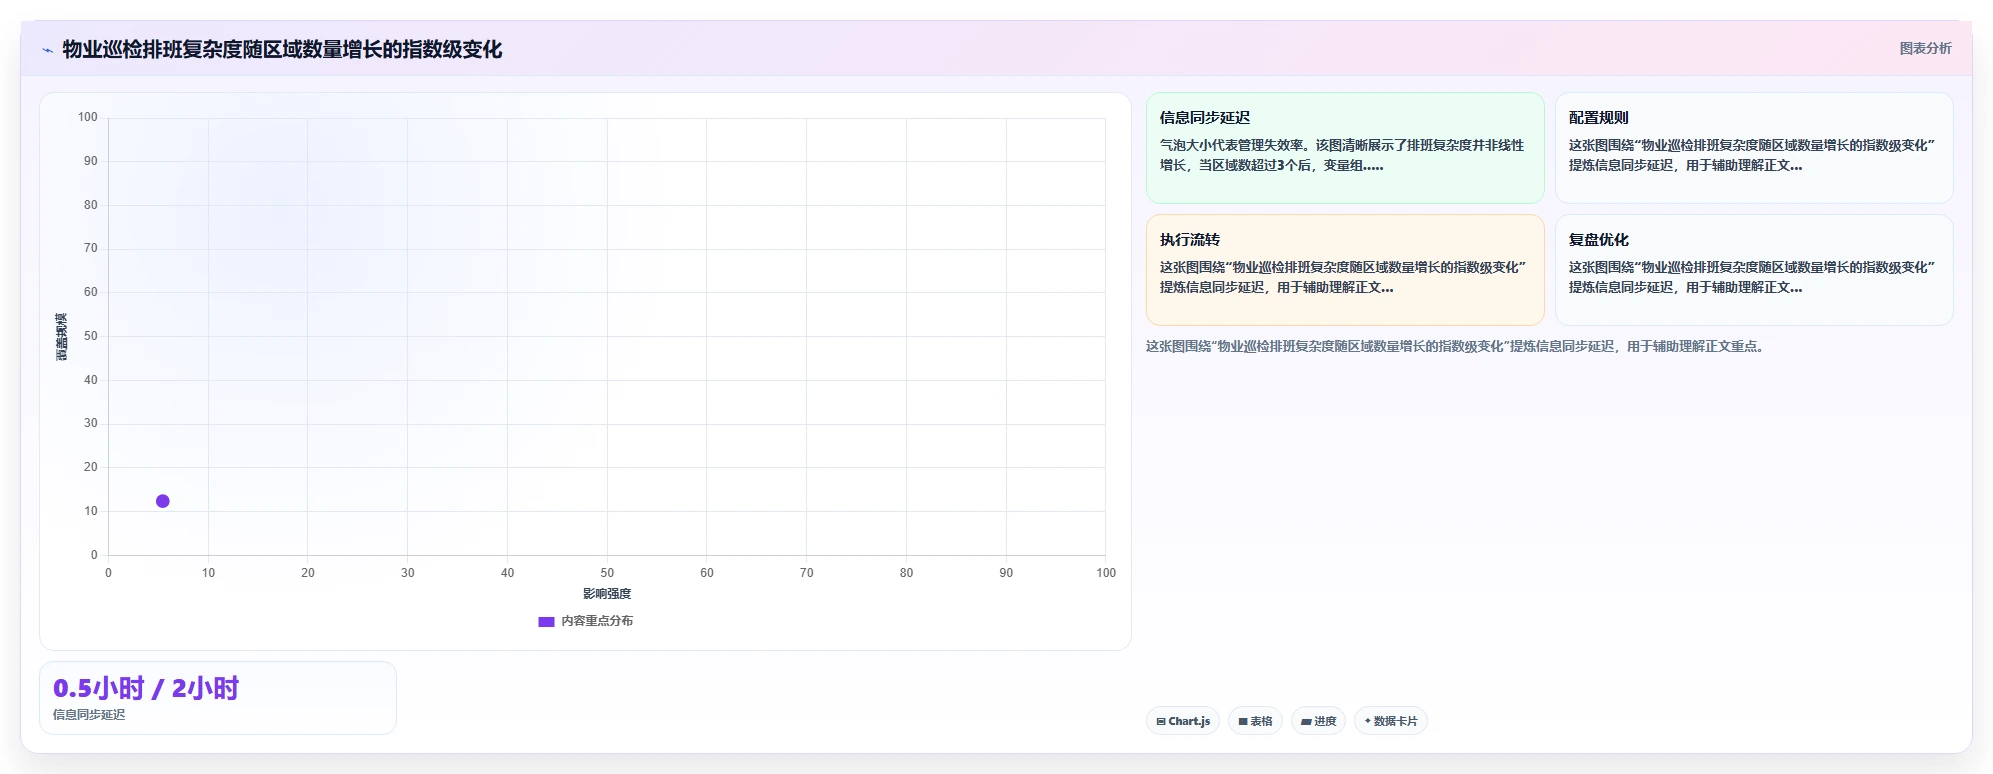The width and height of the screenshot is (1993, 774).
Task: Select the 信息同步延迟 green card
Action: coord(1345,148)
